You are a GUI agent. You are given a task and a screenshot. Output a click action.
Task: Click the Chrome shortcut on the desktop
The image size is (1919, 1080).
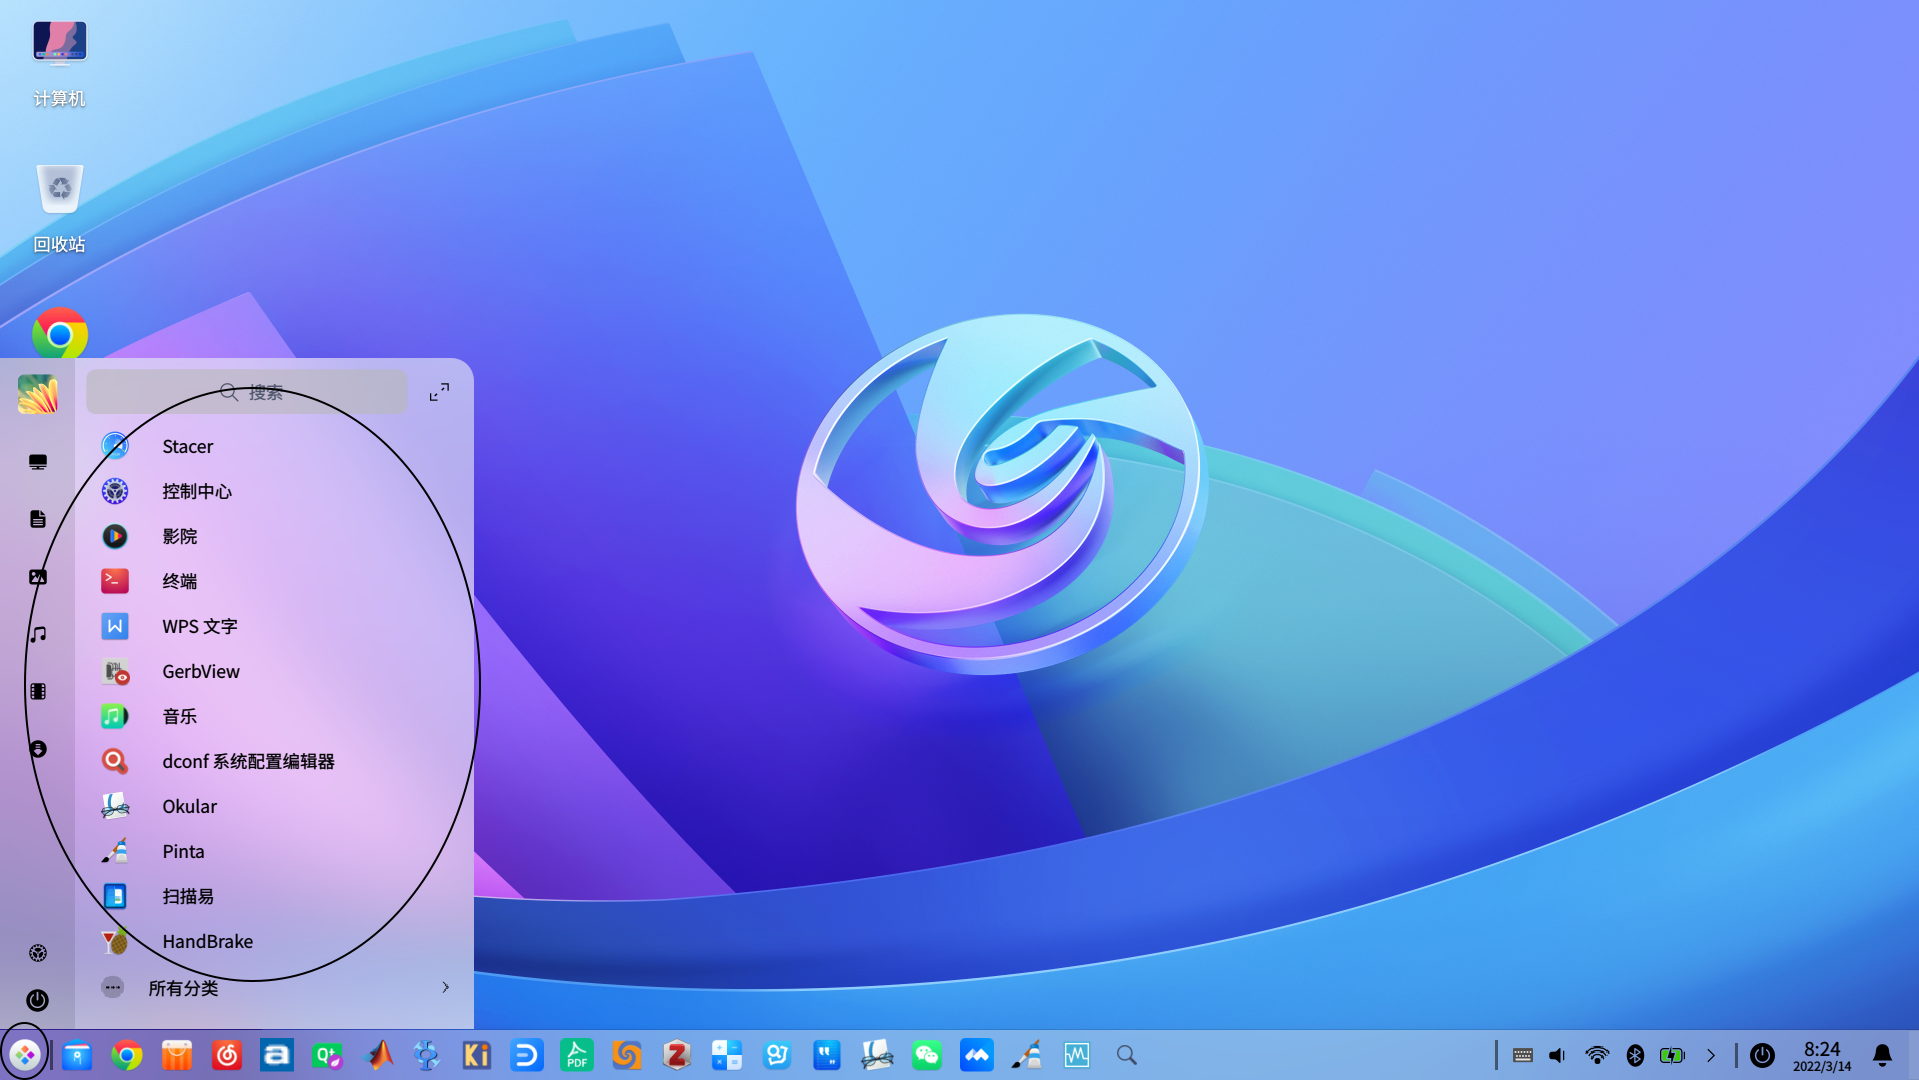click(60, 333)
